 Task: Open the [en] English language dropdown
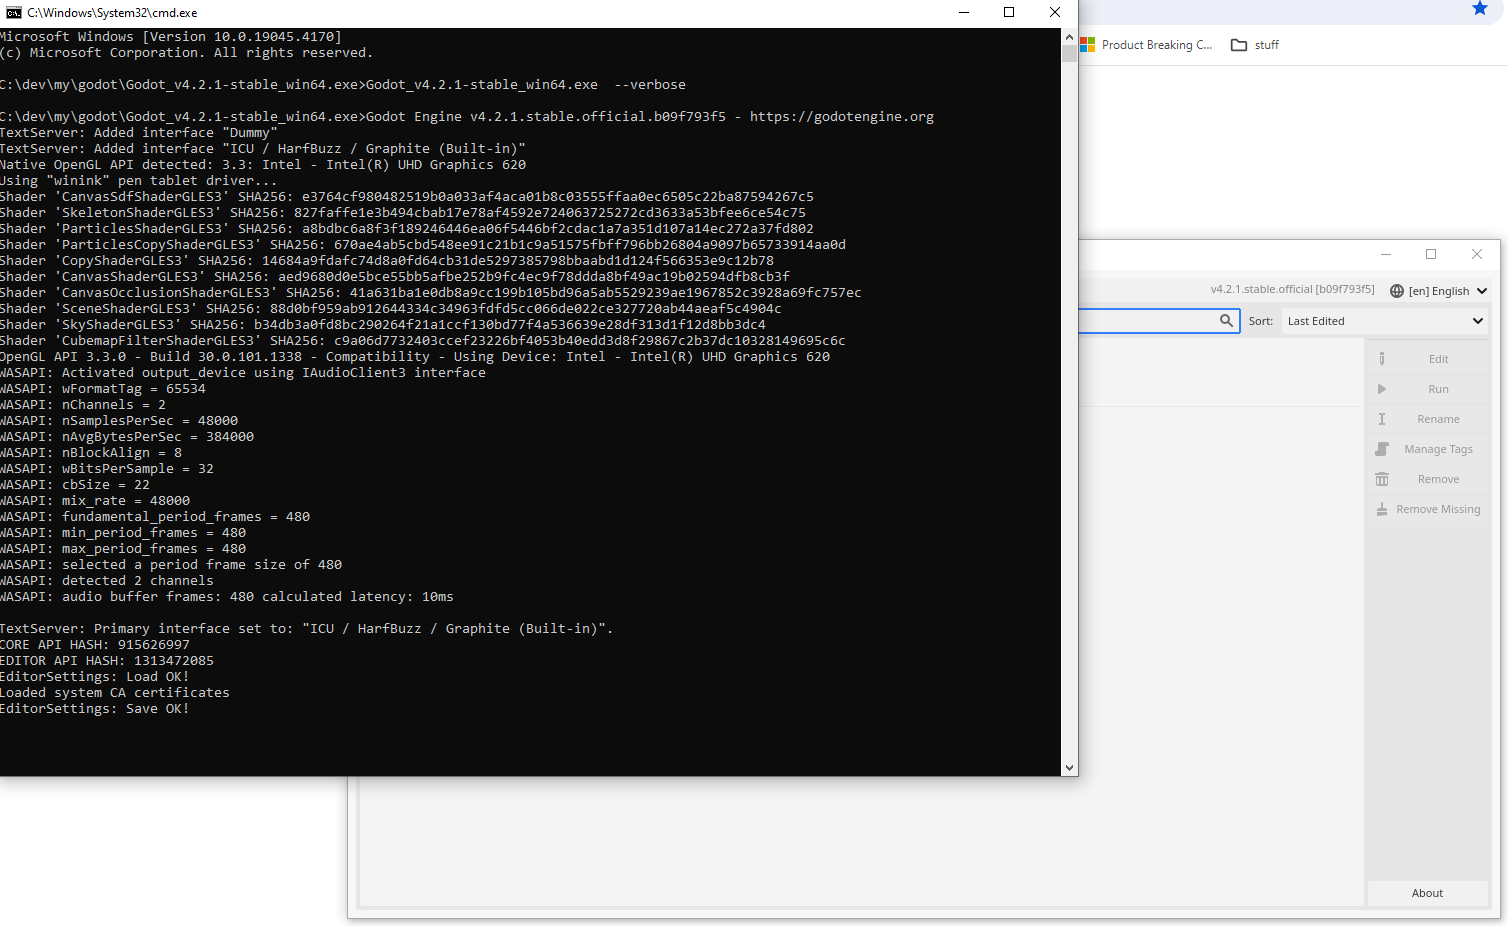click(x=1440, y=291)
